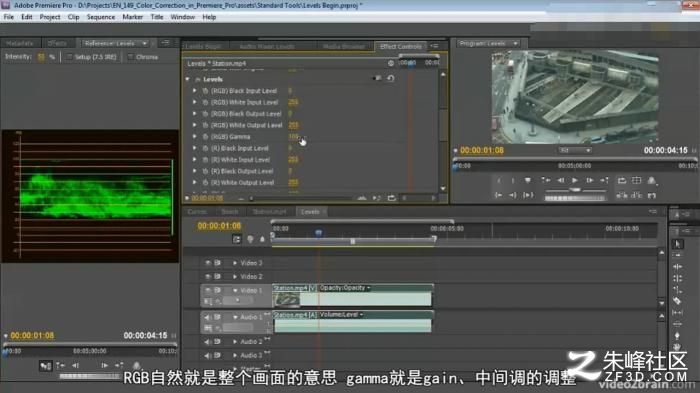Click the timeline playhead marker
Viewport: 700px width, 393px height.
318,233
